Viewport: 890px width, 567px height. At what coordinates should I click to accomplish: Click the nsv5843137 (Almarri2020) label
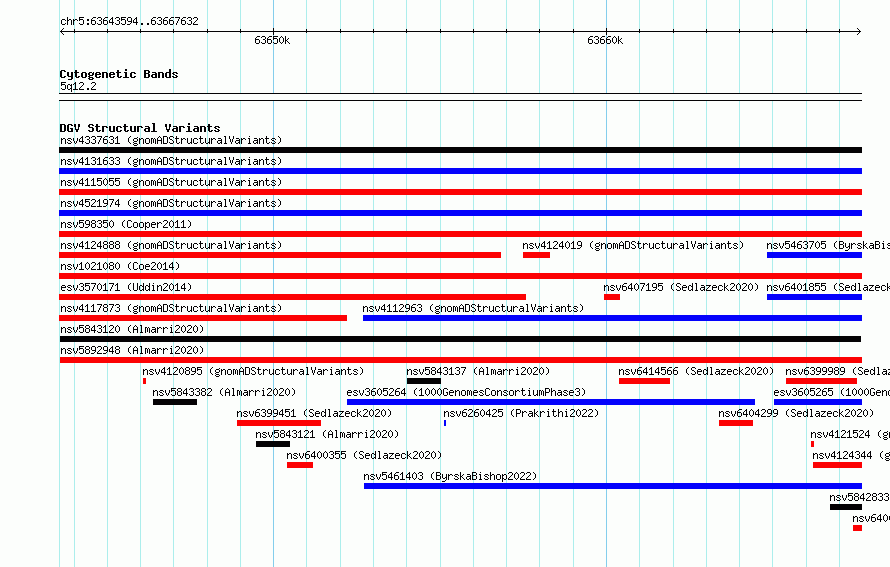click(x=478, y=371)
